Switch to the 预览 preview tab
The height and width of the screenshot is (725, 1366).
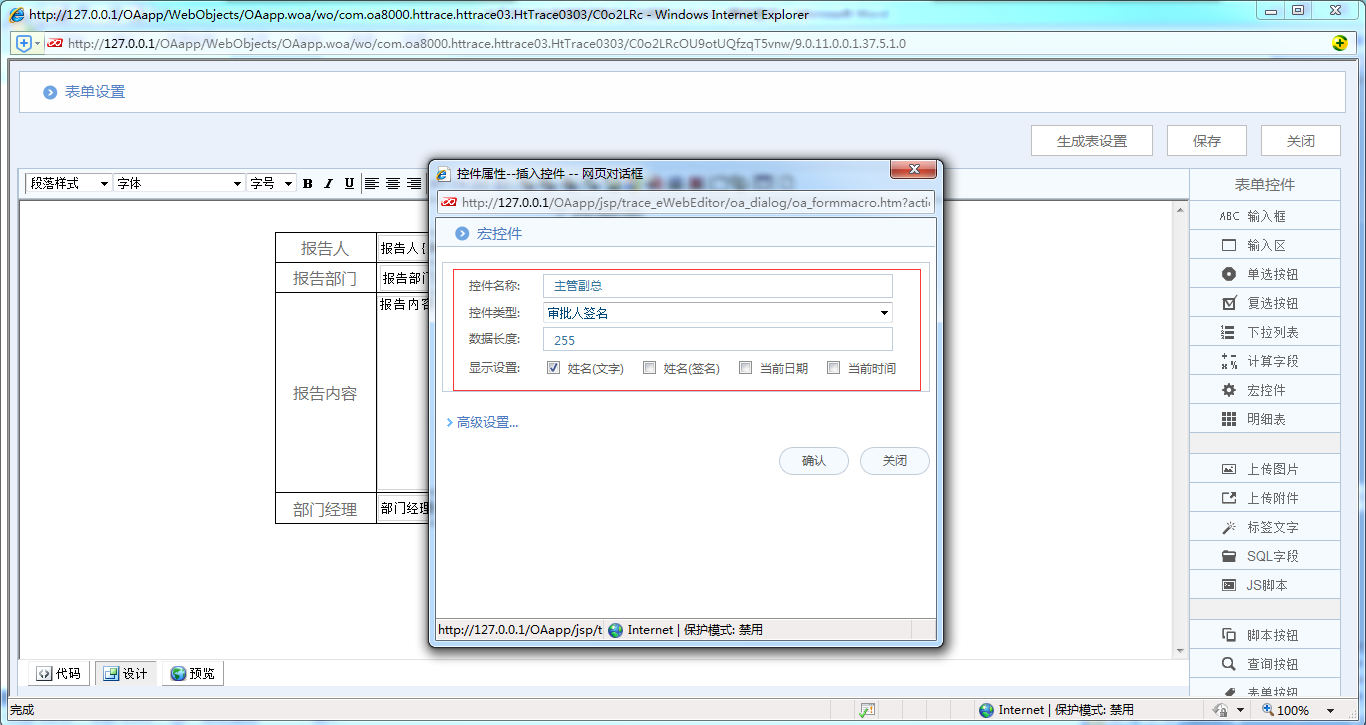pyautogui.click(x=192, y=673)
